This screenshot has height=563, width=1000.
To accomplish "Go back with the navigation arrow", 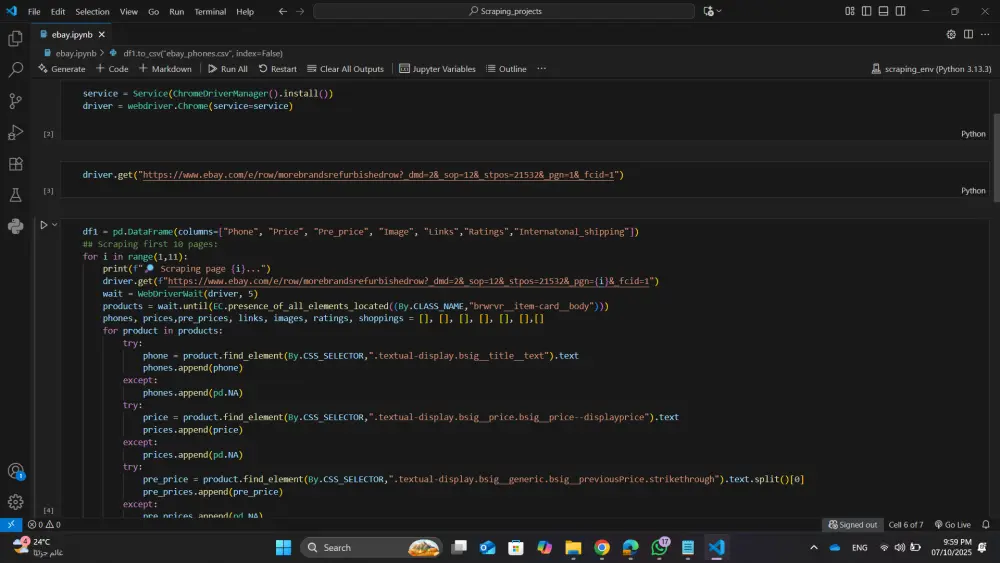I will (x=283, y=11).
